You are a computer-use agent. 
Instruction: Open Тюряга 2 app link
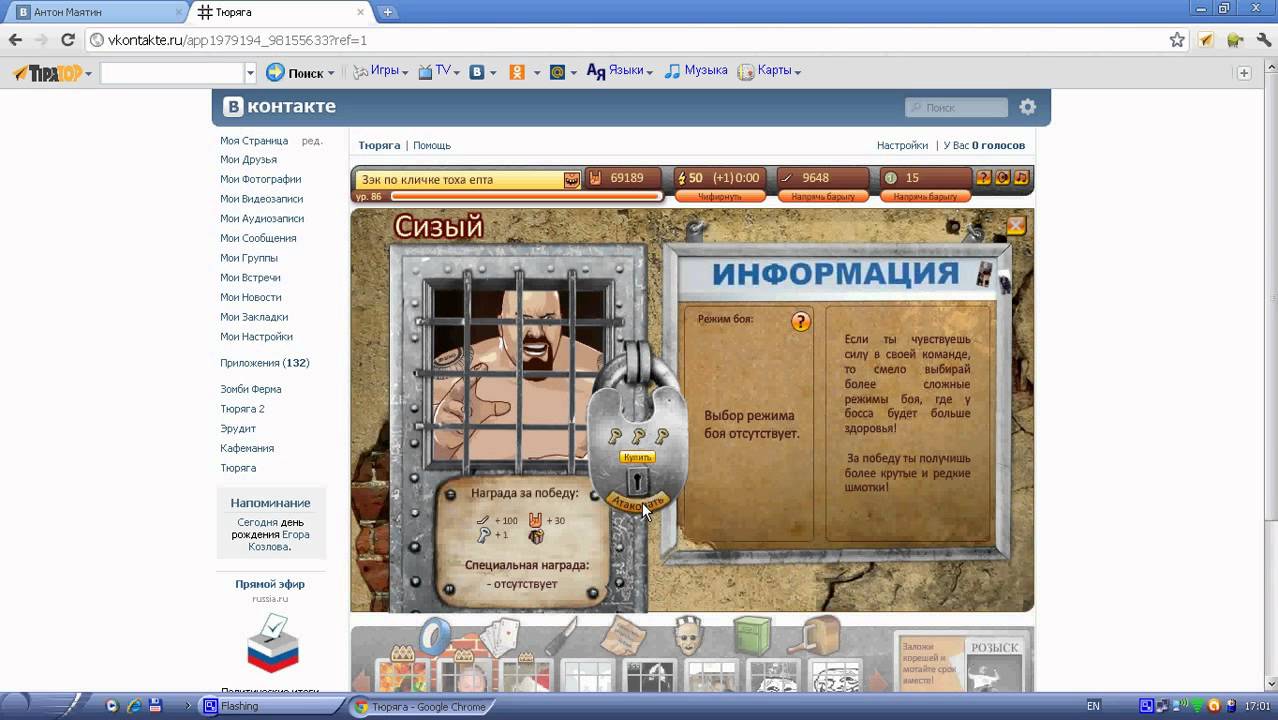click(x=242, y=409)
